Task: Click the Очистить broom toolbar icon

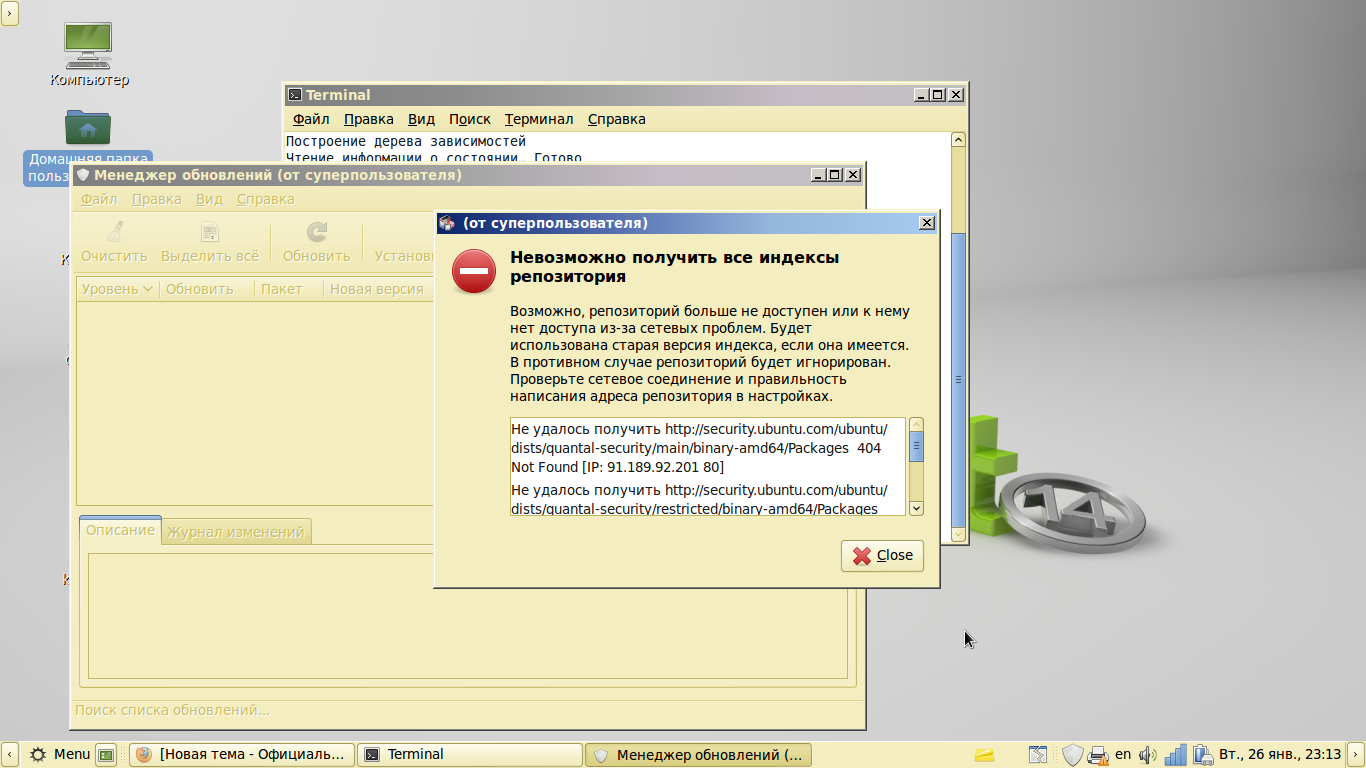Action: coord(114,233)
